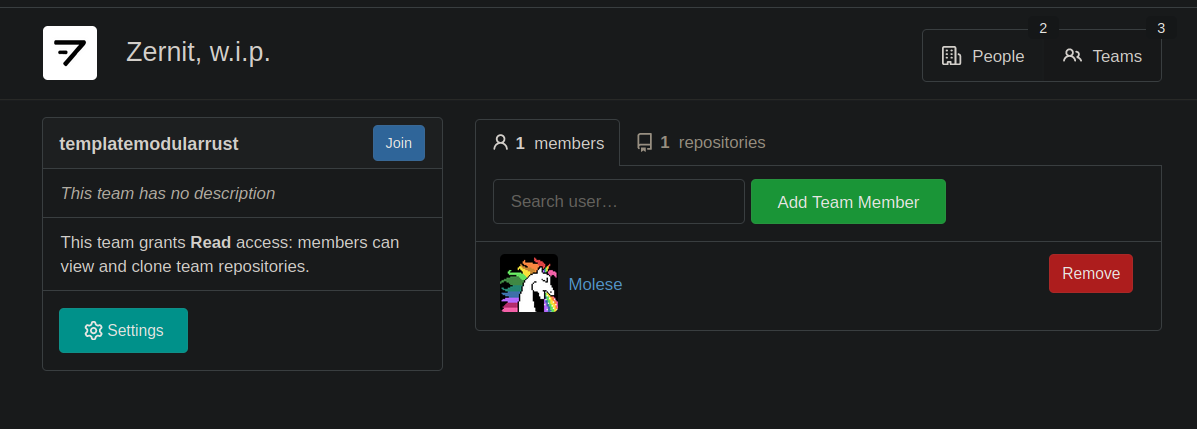Image resolution: width=1197 pixels, height=429 pixels.
Task: Open the Teams section of the organization
Action: click(1102, 56)
